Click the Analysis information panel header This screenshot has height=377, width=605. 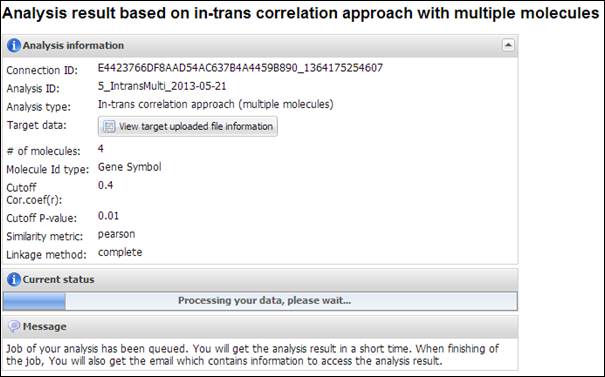pyautogui.click(x=260, y=46)
